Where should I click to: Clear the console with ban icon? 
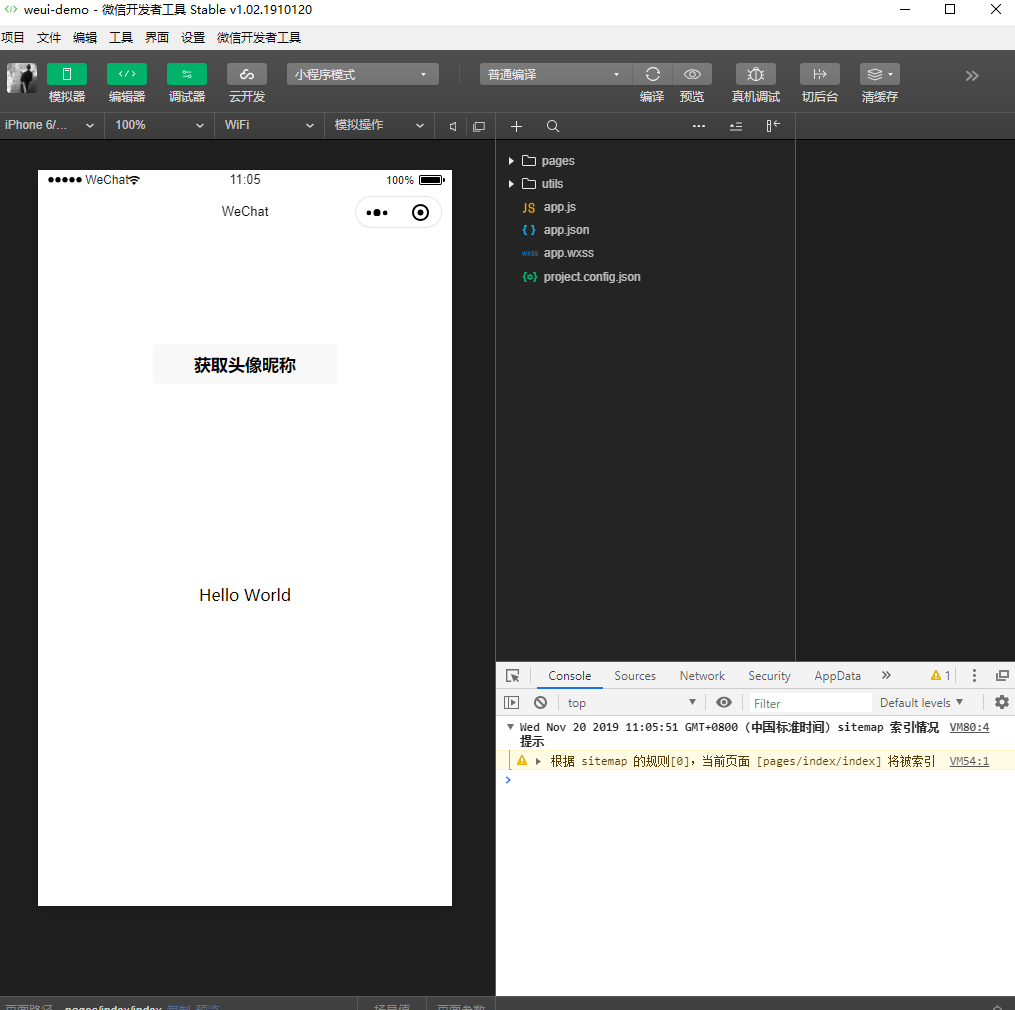541,702
